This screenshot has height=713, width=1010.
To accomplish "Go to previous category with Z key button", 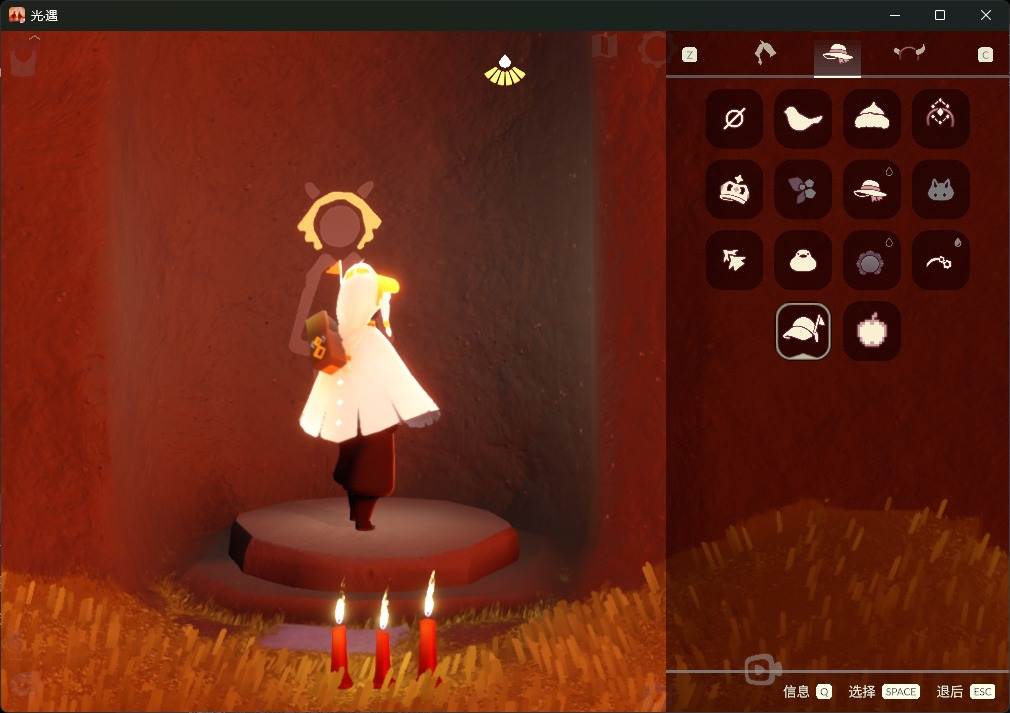I will pyautogui.click(x=689, y=55).
